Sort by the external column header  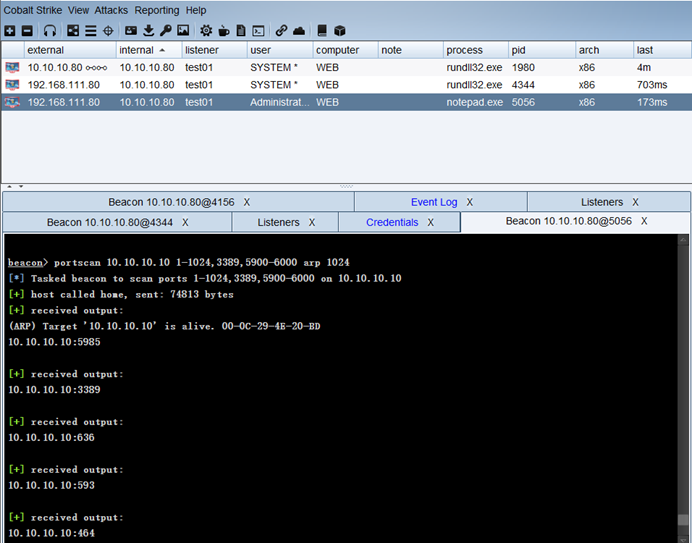tap(70, 50)
